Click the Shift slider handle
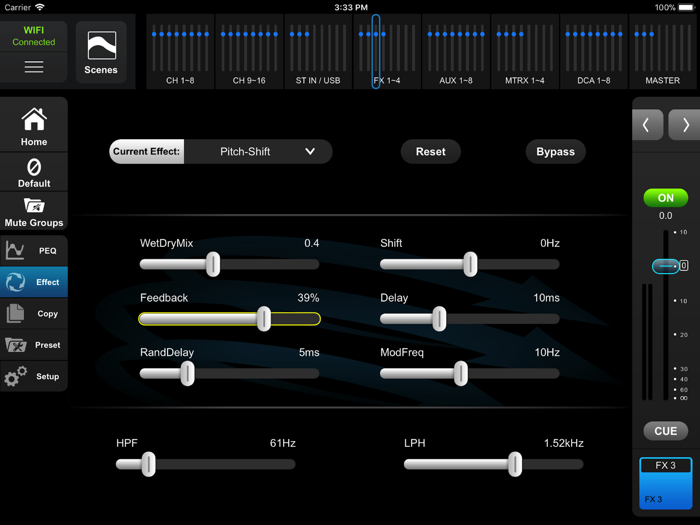Viewport: 700px width, 525px height. click(470, 264)
